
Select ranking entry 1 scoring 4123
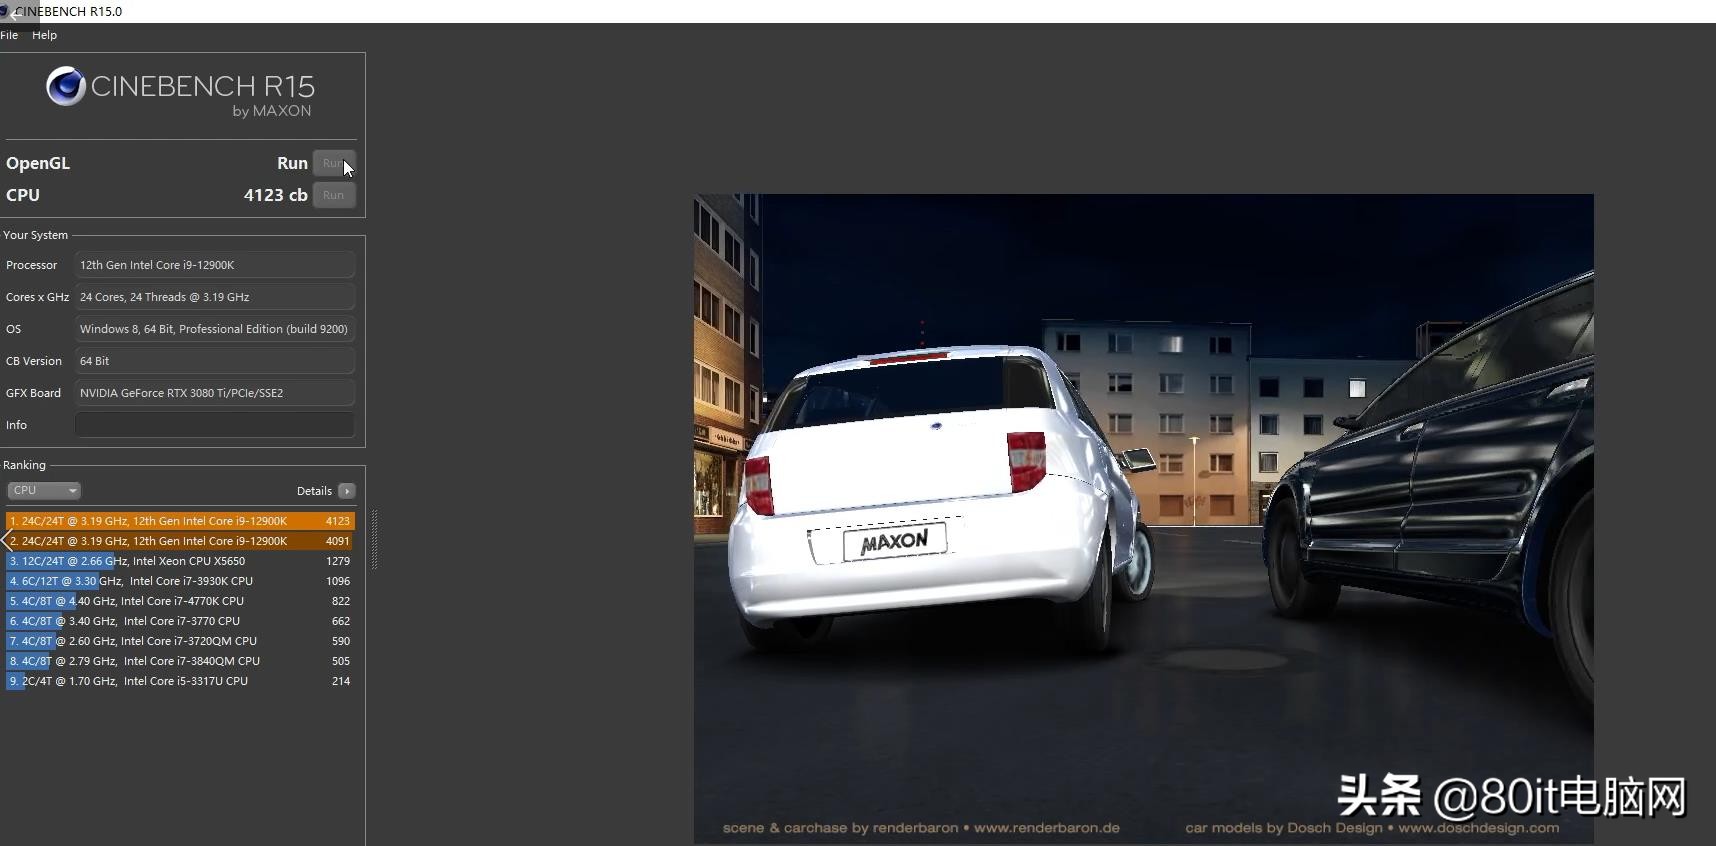coord(180,521)
